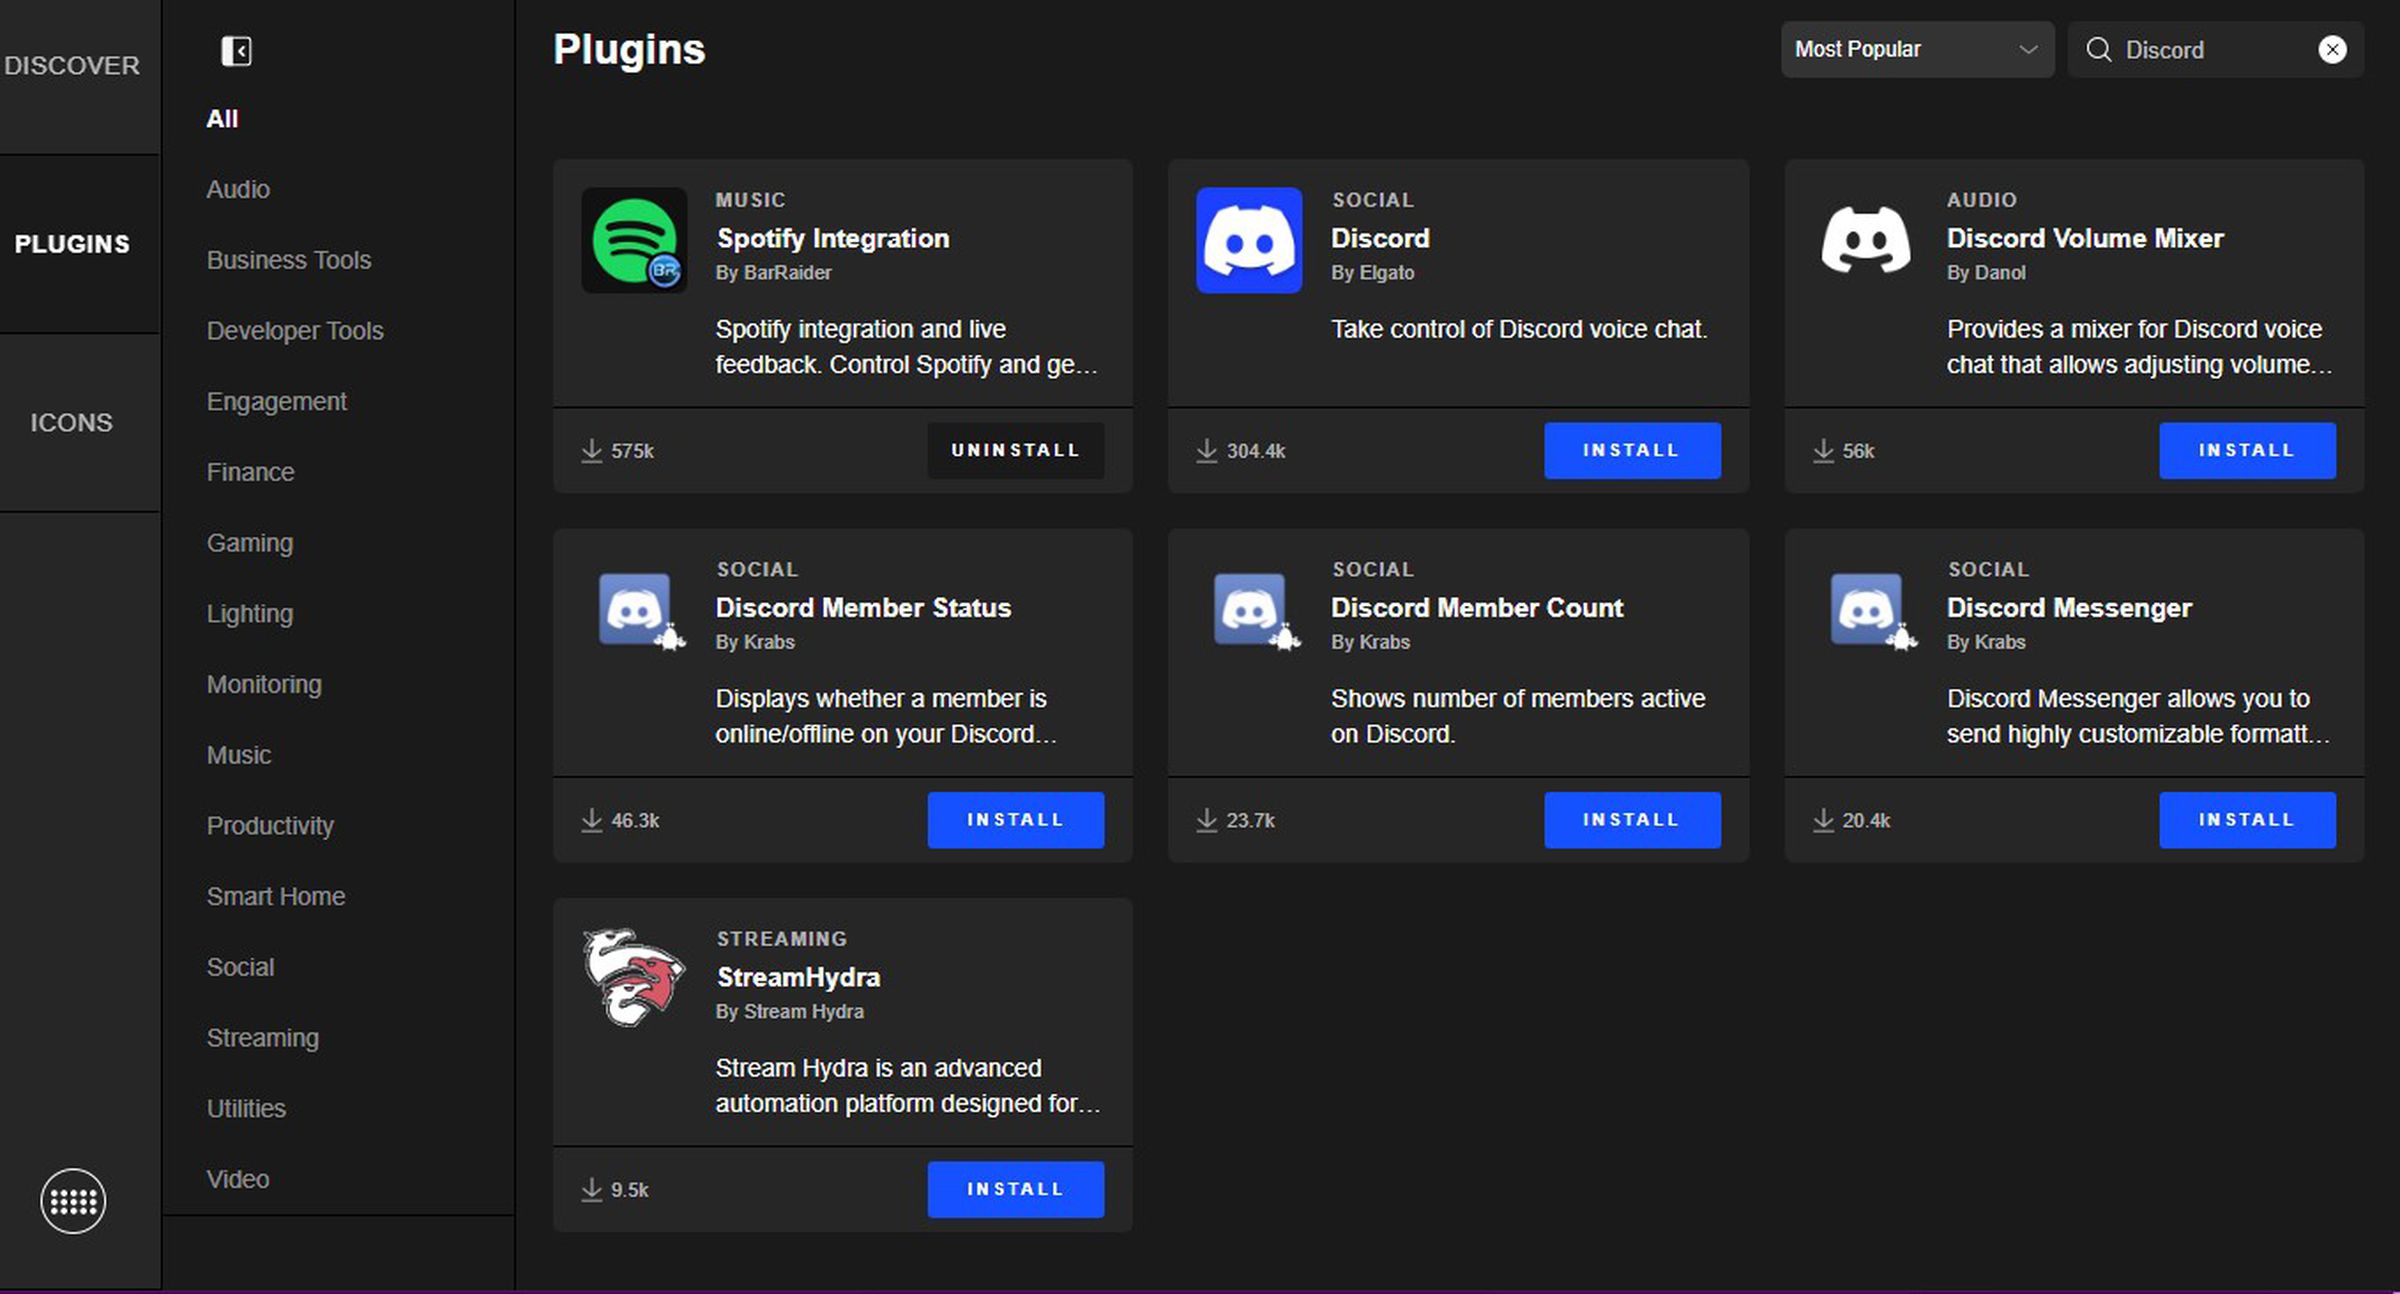This screenshot has width=2400, height=1294.
Task: Open the Discord Volume Mixer logo
Action: click(1865, 240)
